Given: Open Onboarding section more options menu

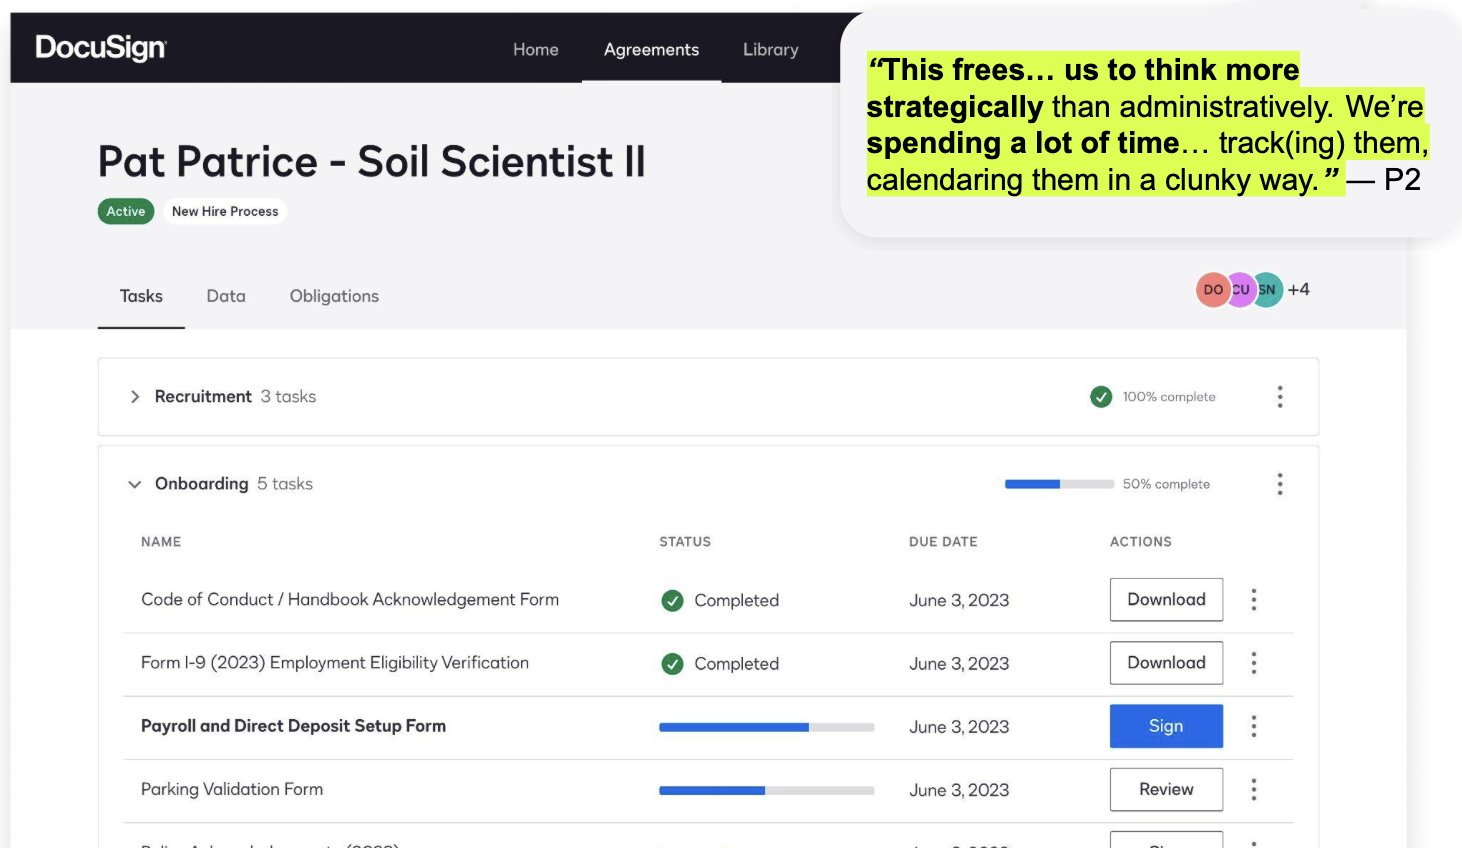Looking at the screenshot, I should tap(1280, 484).
